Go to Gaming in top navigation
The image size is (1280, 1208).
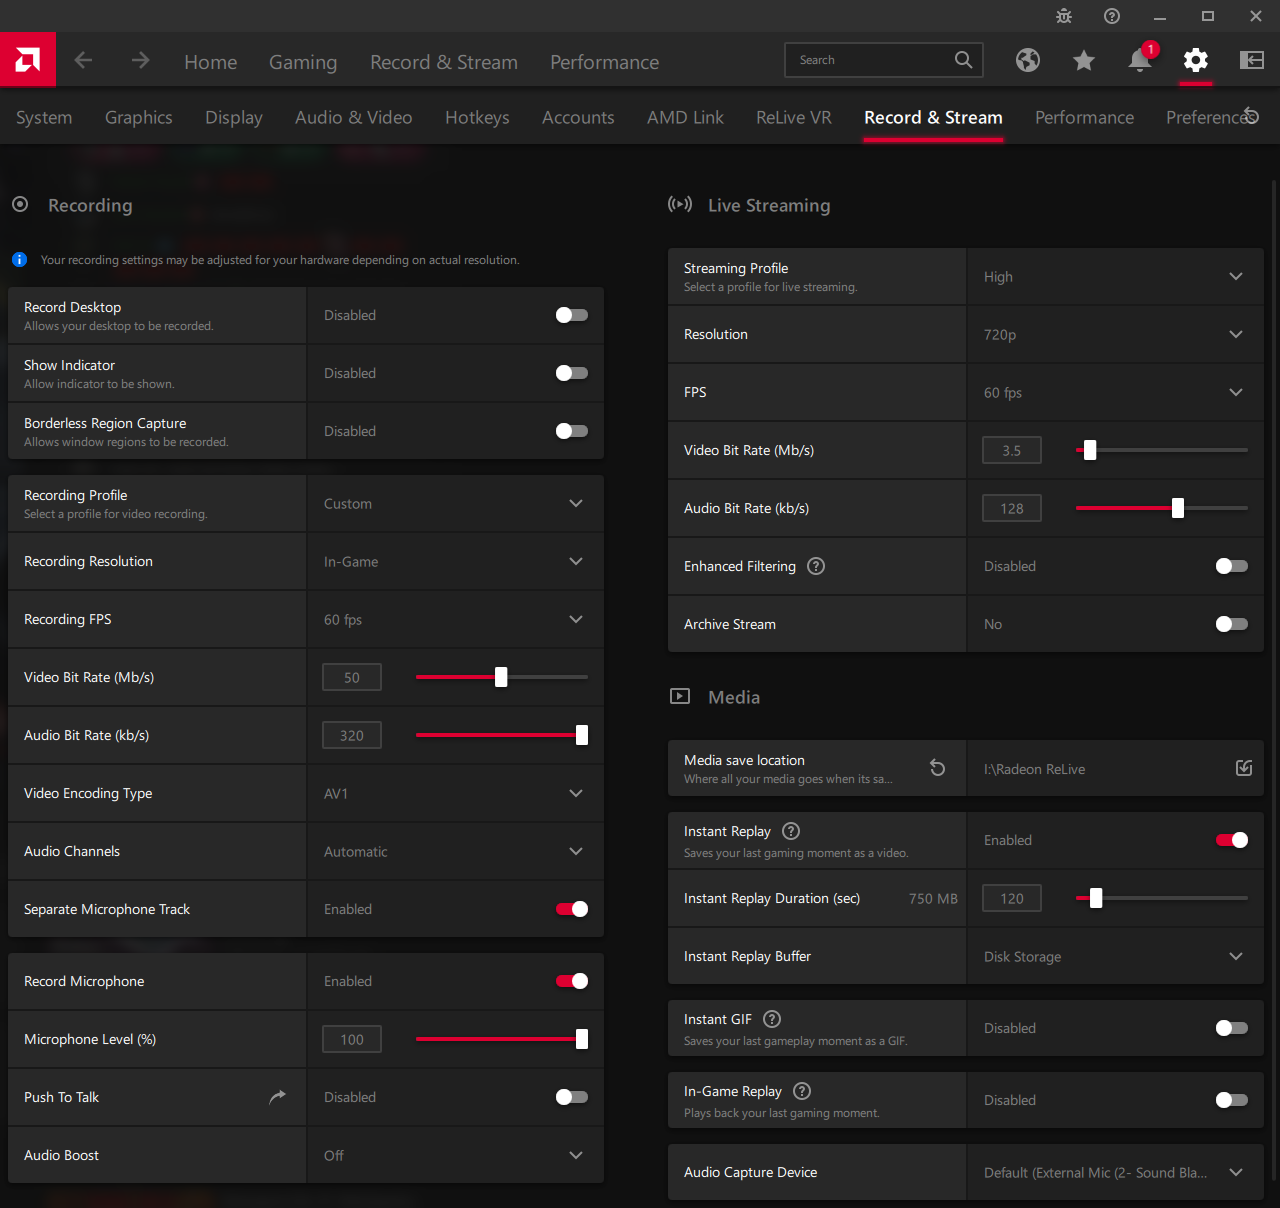coord(303,62)
